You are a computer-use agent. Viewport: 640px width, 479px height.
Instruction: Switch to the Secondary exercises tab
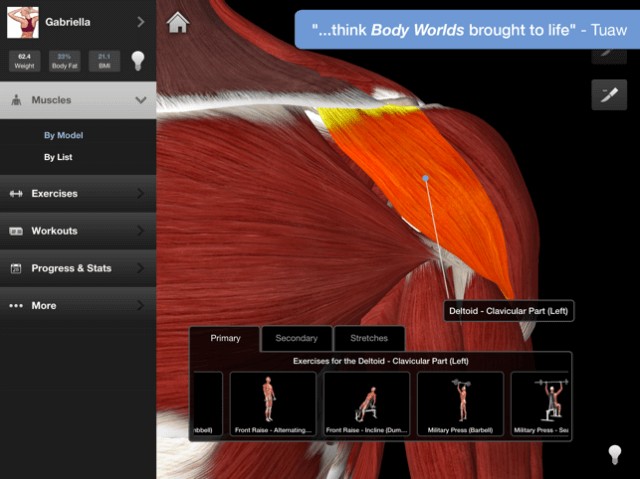click(296, 339)
